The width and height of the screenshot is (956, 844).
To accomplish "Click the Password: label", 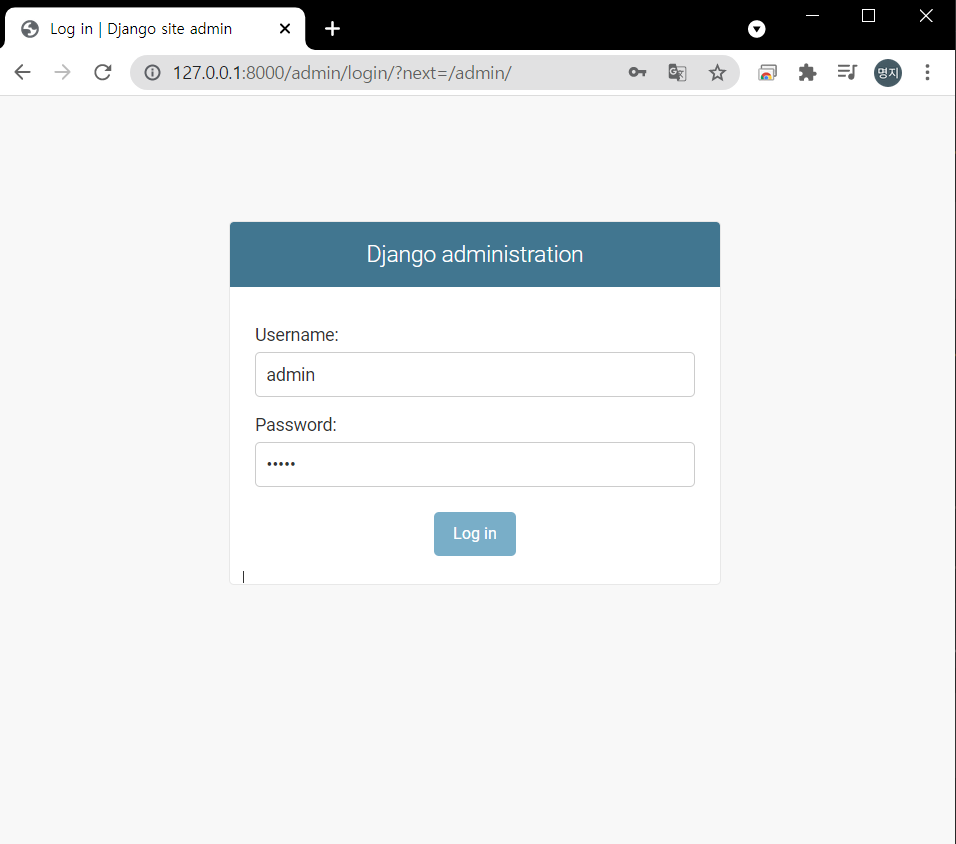I will [296, 424].
